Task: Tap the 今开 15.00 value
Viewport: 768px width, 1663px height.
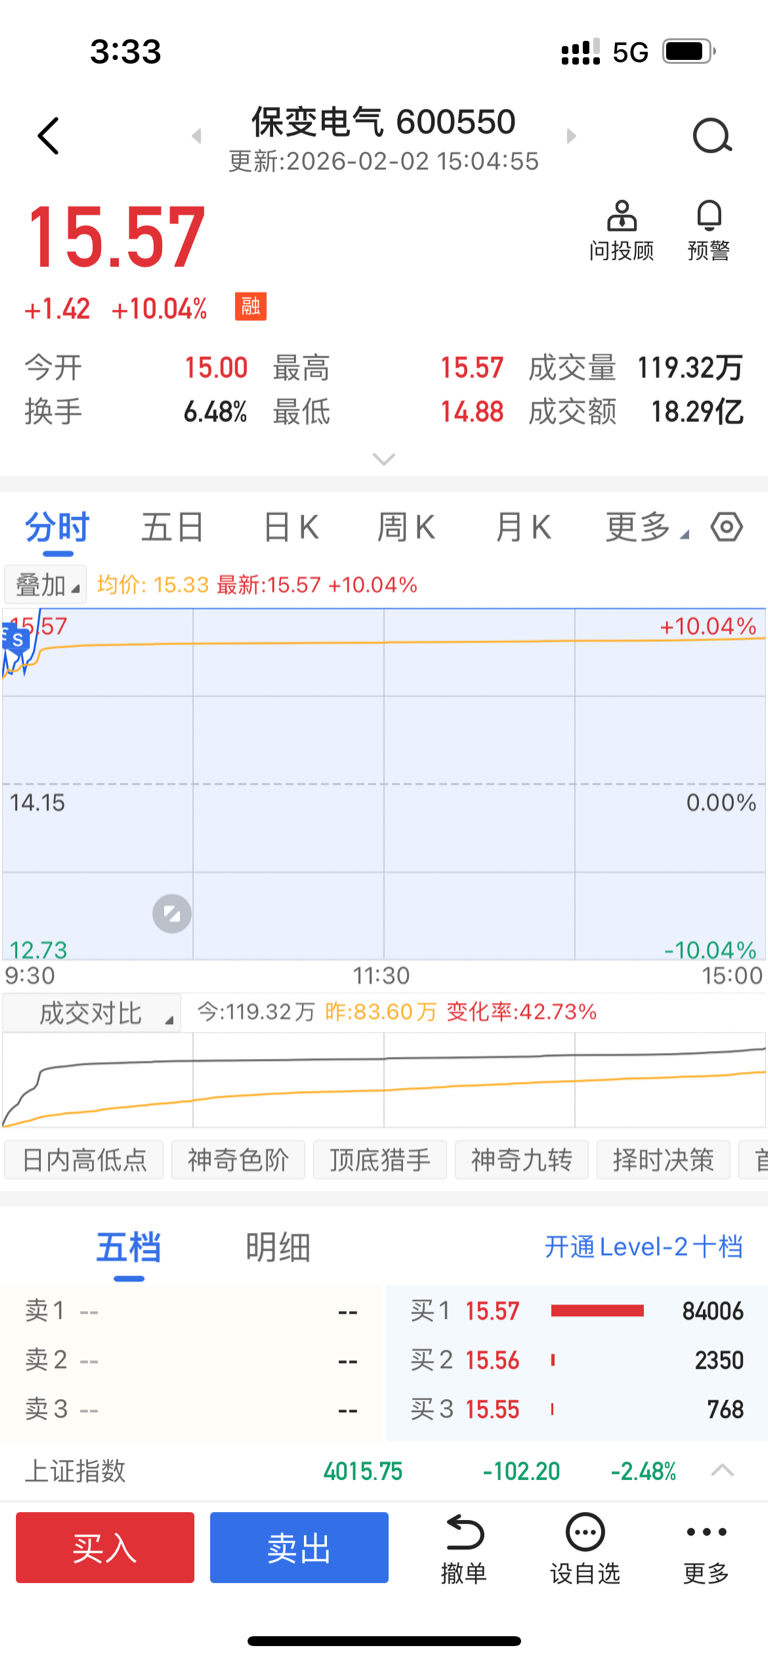Action: [x=216, y=368]
